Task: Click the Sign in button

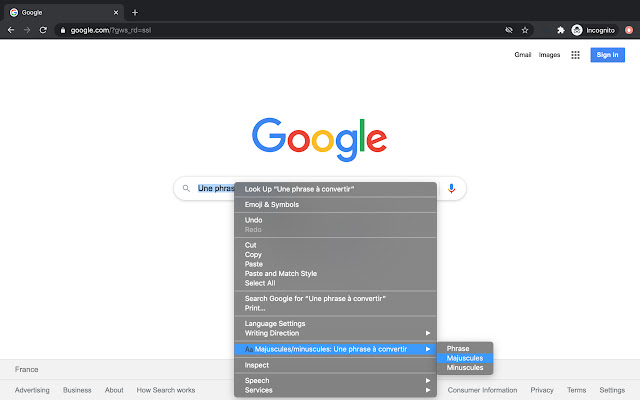Action: [x=607, y=55]
